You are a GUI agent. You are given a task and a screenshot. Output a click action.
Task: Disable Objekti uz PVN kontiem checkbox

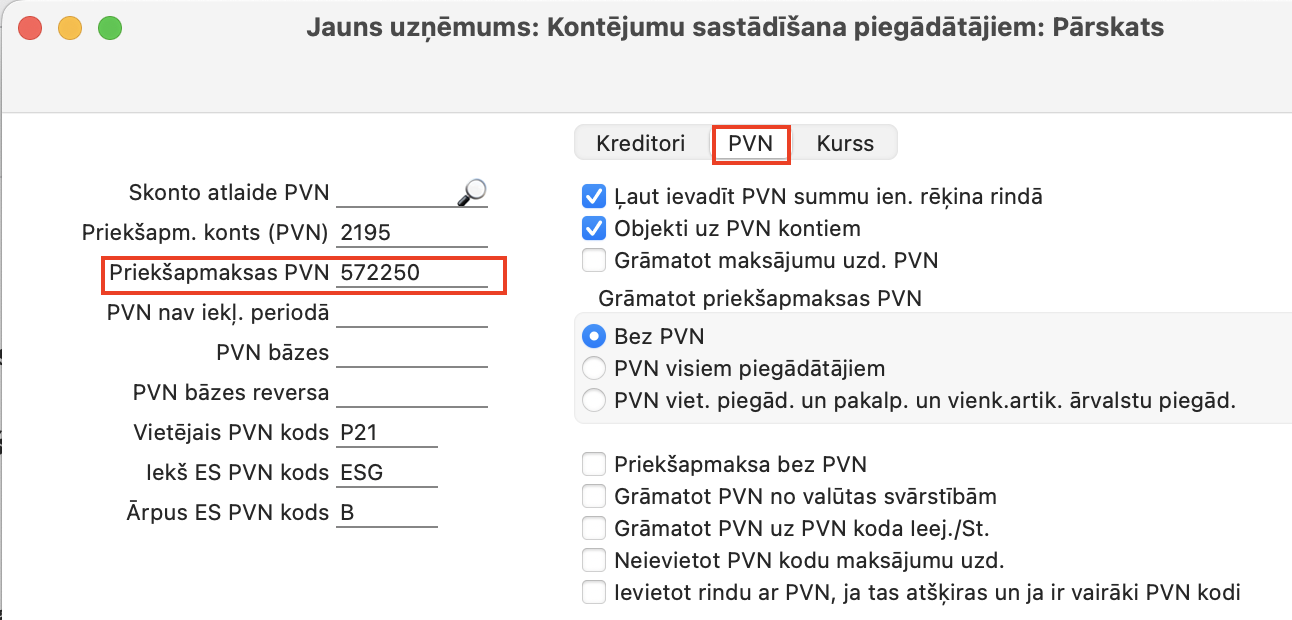point(594,228)
